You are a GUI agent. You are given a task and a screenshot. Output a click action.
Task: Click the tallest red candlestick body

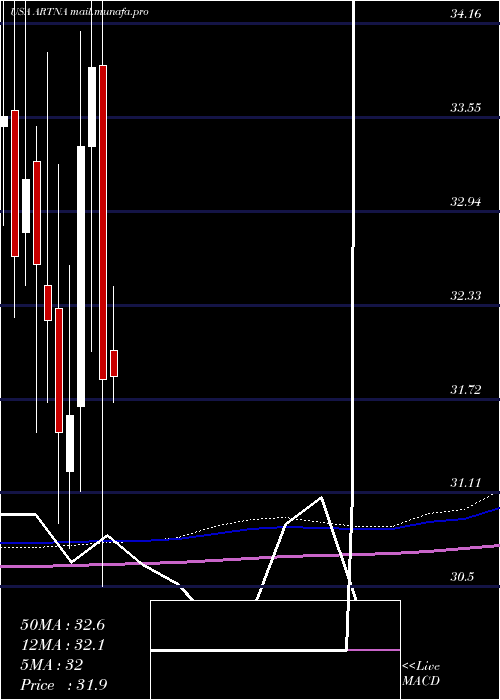(103, 222)
